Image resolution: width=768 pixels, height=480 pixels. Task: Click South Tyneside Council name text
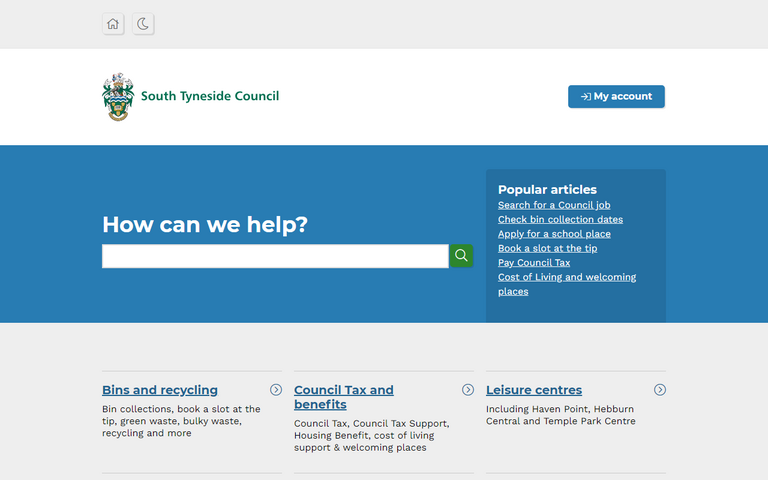pyautogui.click(x=210, y=97)
